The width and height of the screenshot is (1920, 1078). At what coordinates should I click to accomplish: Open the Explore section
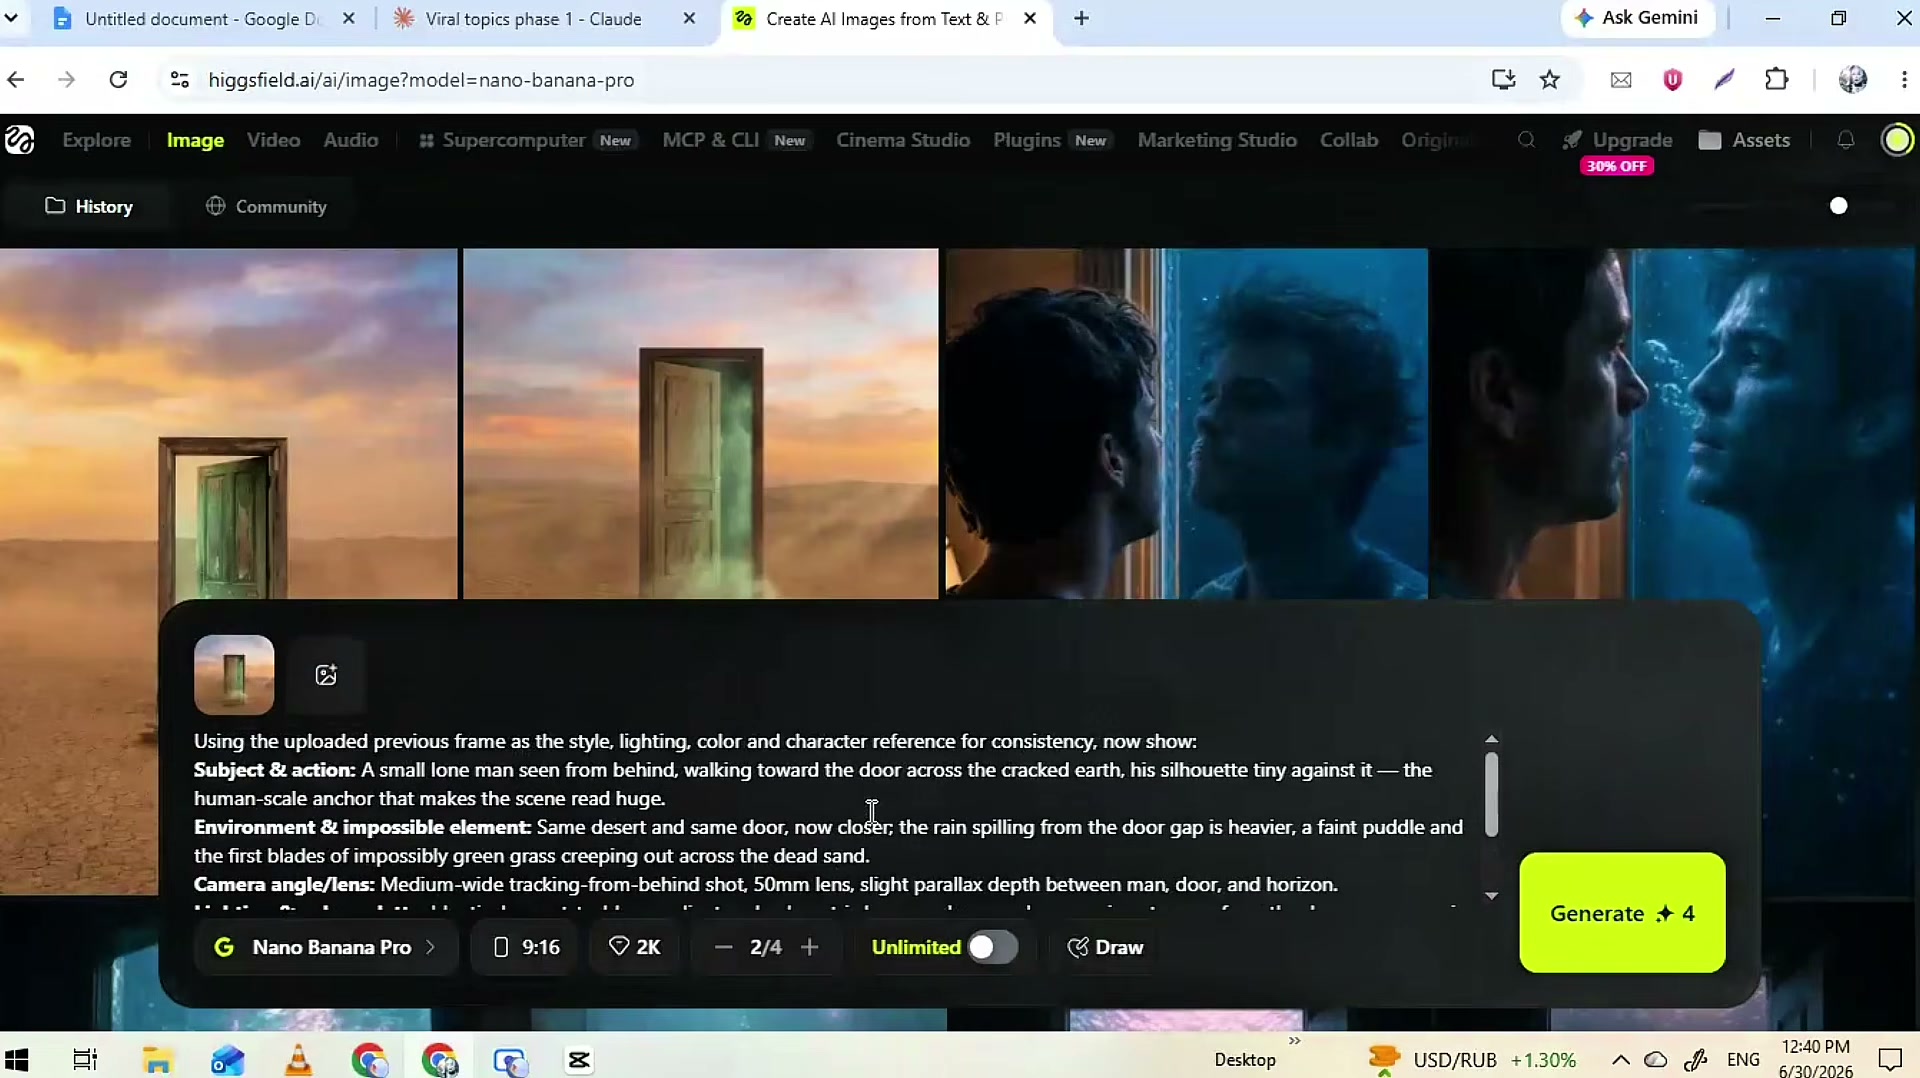pos(97,140)
